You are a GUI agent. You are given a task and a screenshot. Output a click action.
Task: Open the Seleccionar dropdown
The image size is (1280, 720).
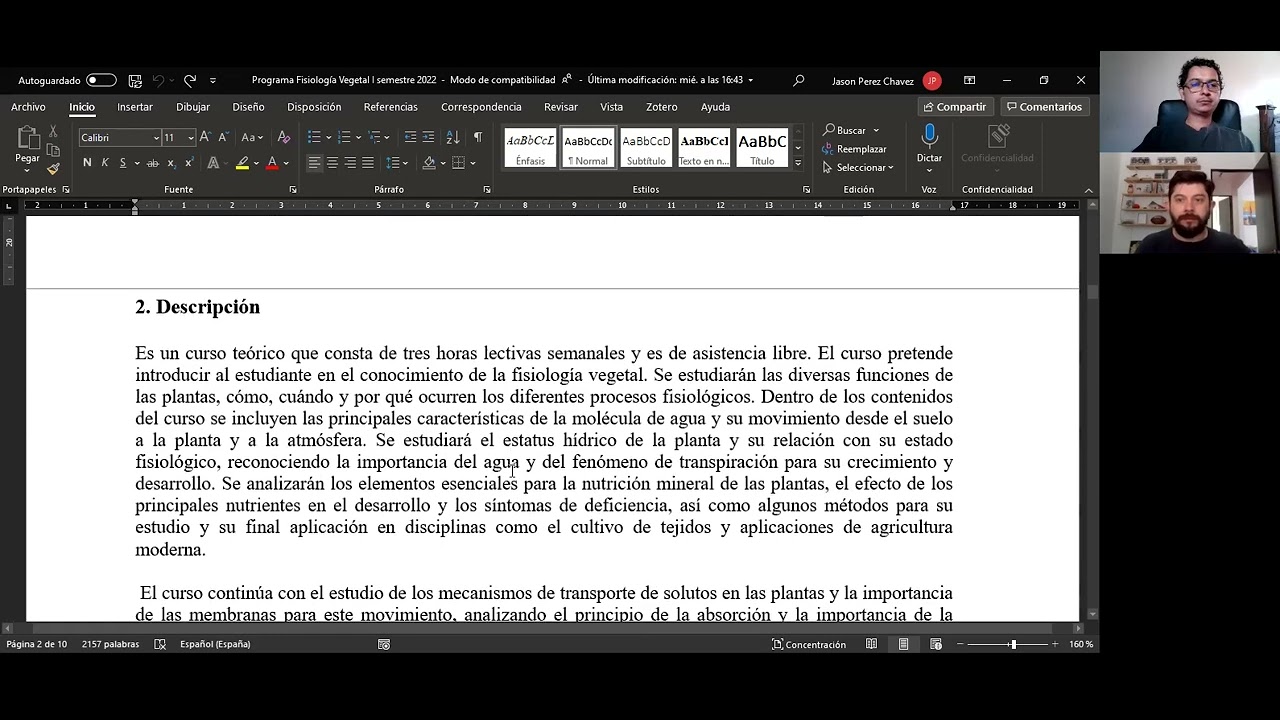858,168
